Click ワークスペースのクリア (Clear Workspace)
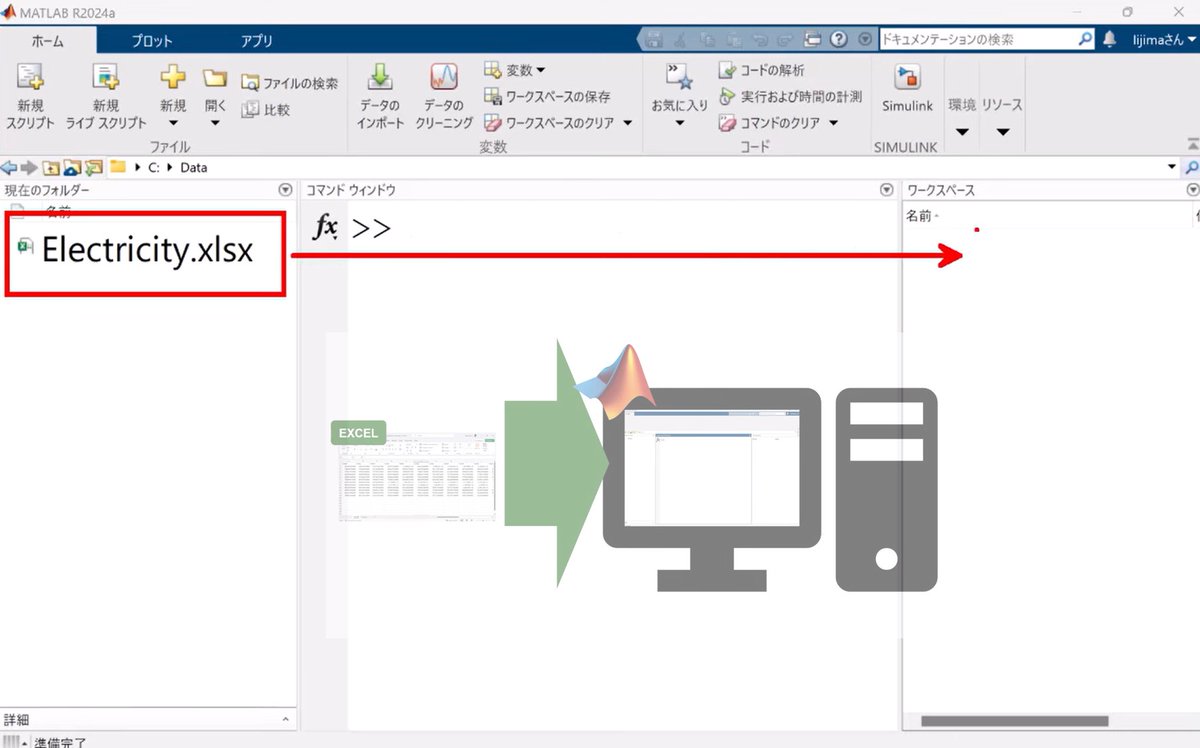Viewport: 1200px width, 748px height. pyautogui.click(x=551, y=123)
